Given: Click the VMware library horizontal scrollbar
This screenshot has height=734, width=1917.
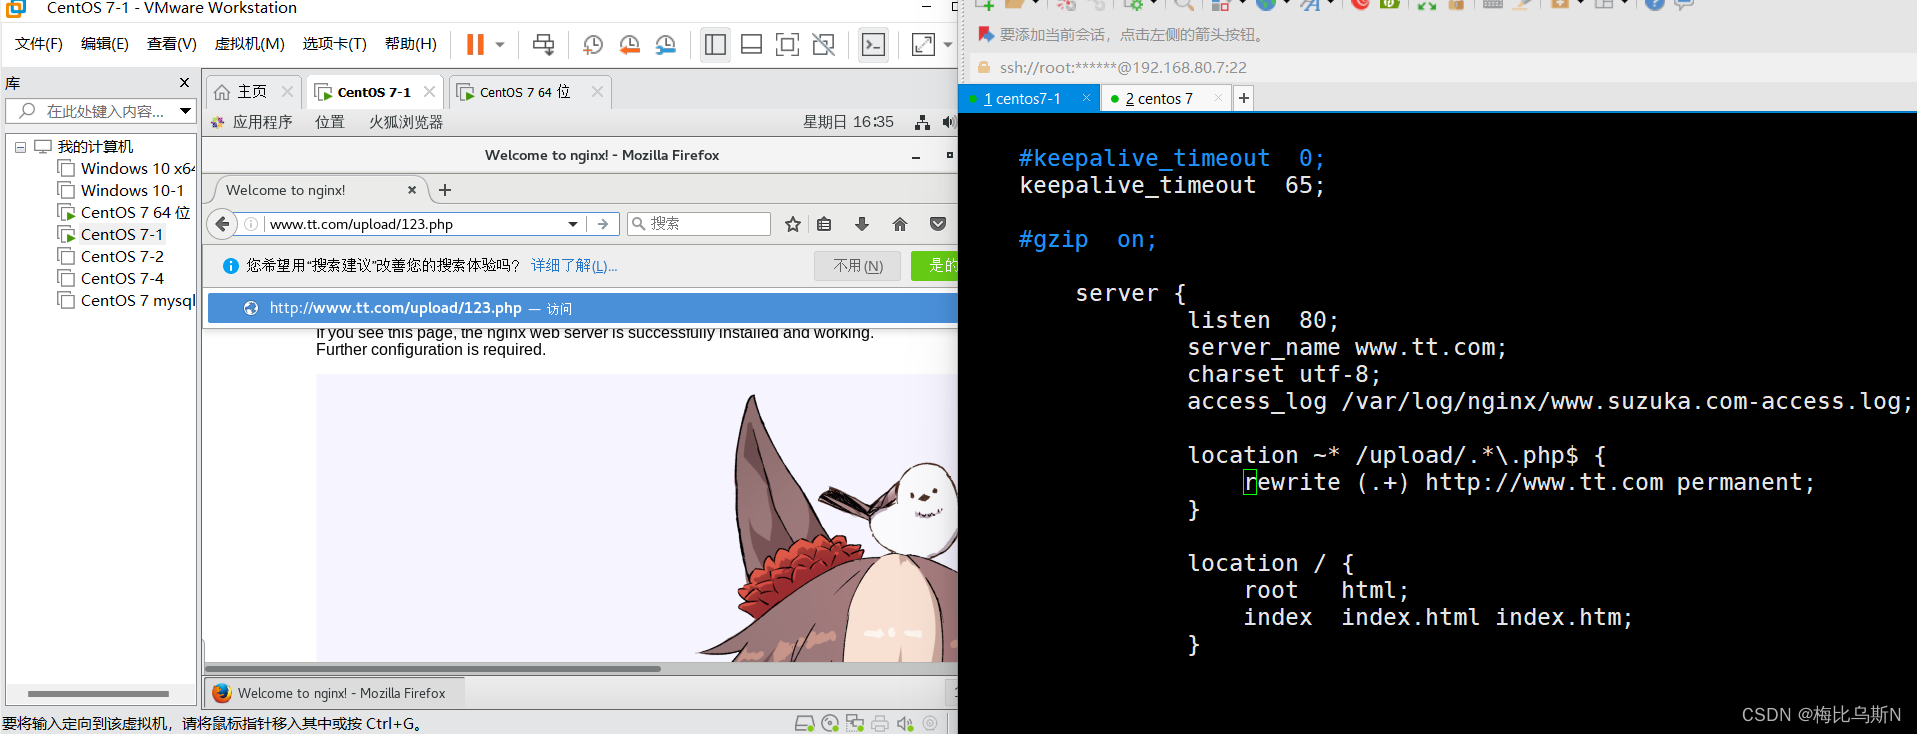Looking at the screenshot, I should 98,693.
